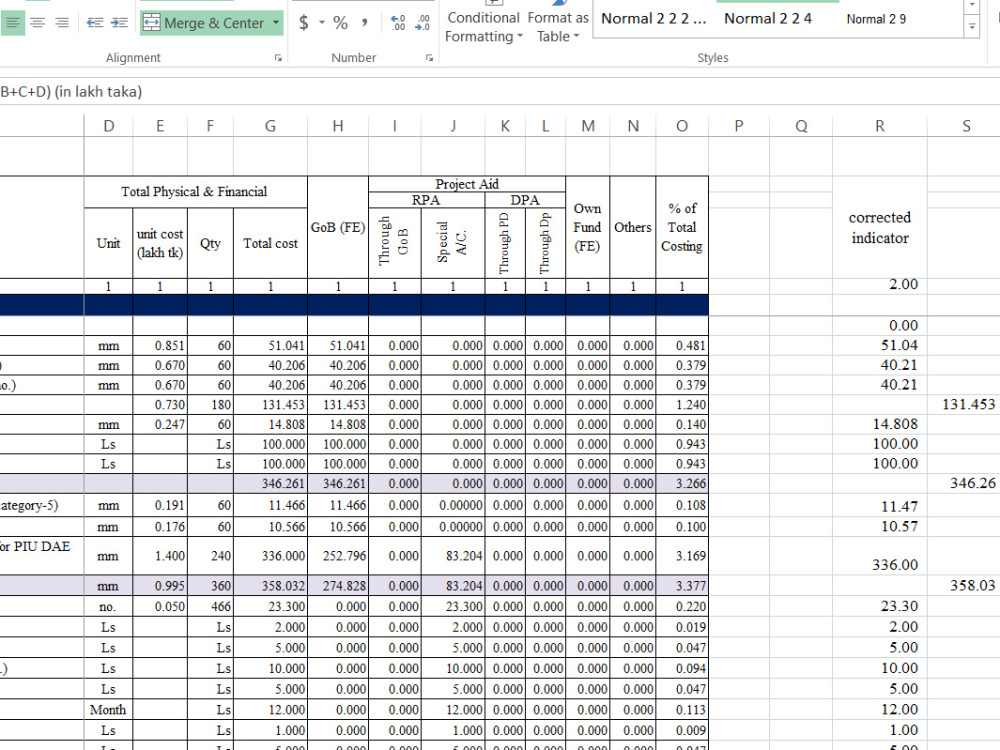Click cell 83.204 in 336.000 row
Image resolution: width=1000 pixels, height=750 pixels.
453,555
